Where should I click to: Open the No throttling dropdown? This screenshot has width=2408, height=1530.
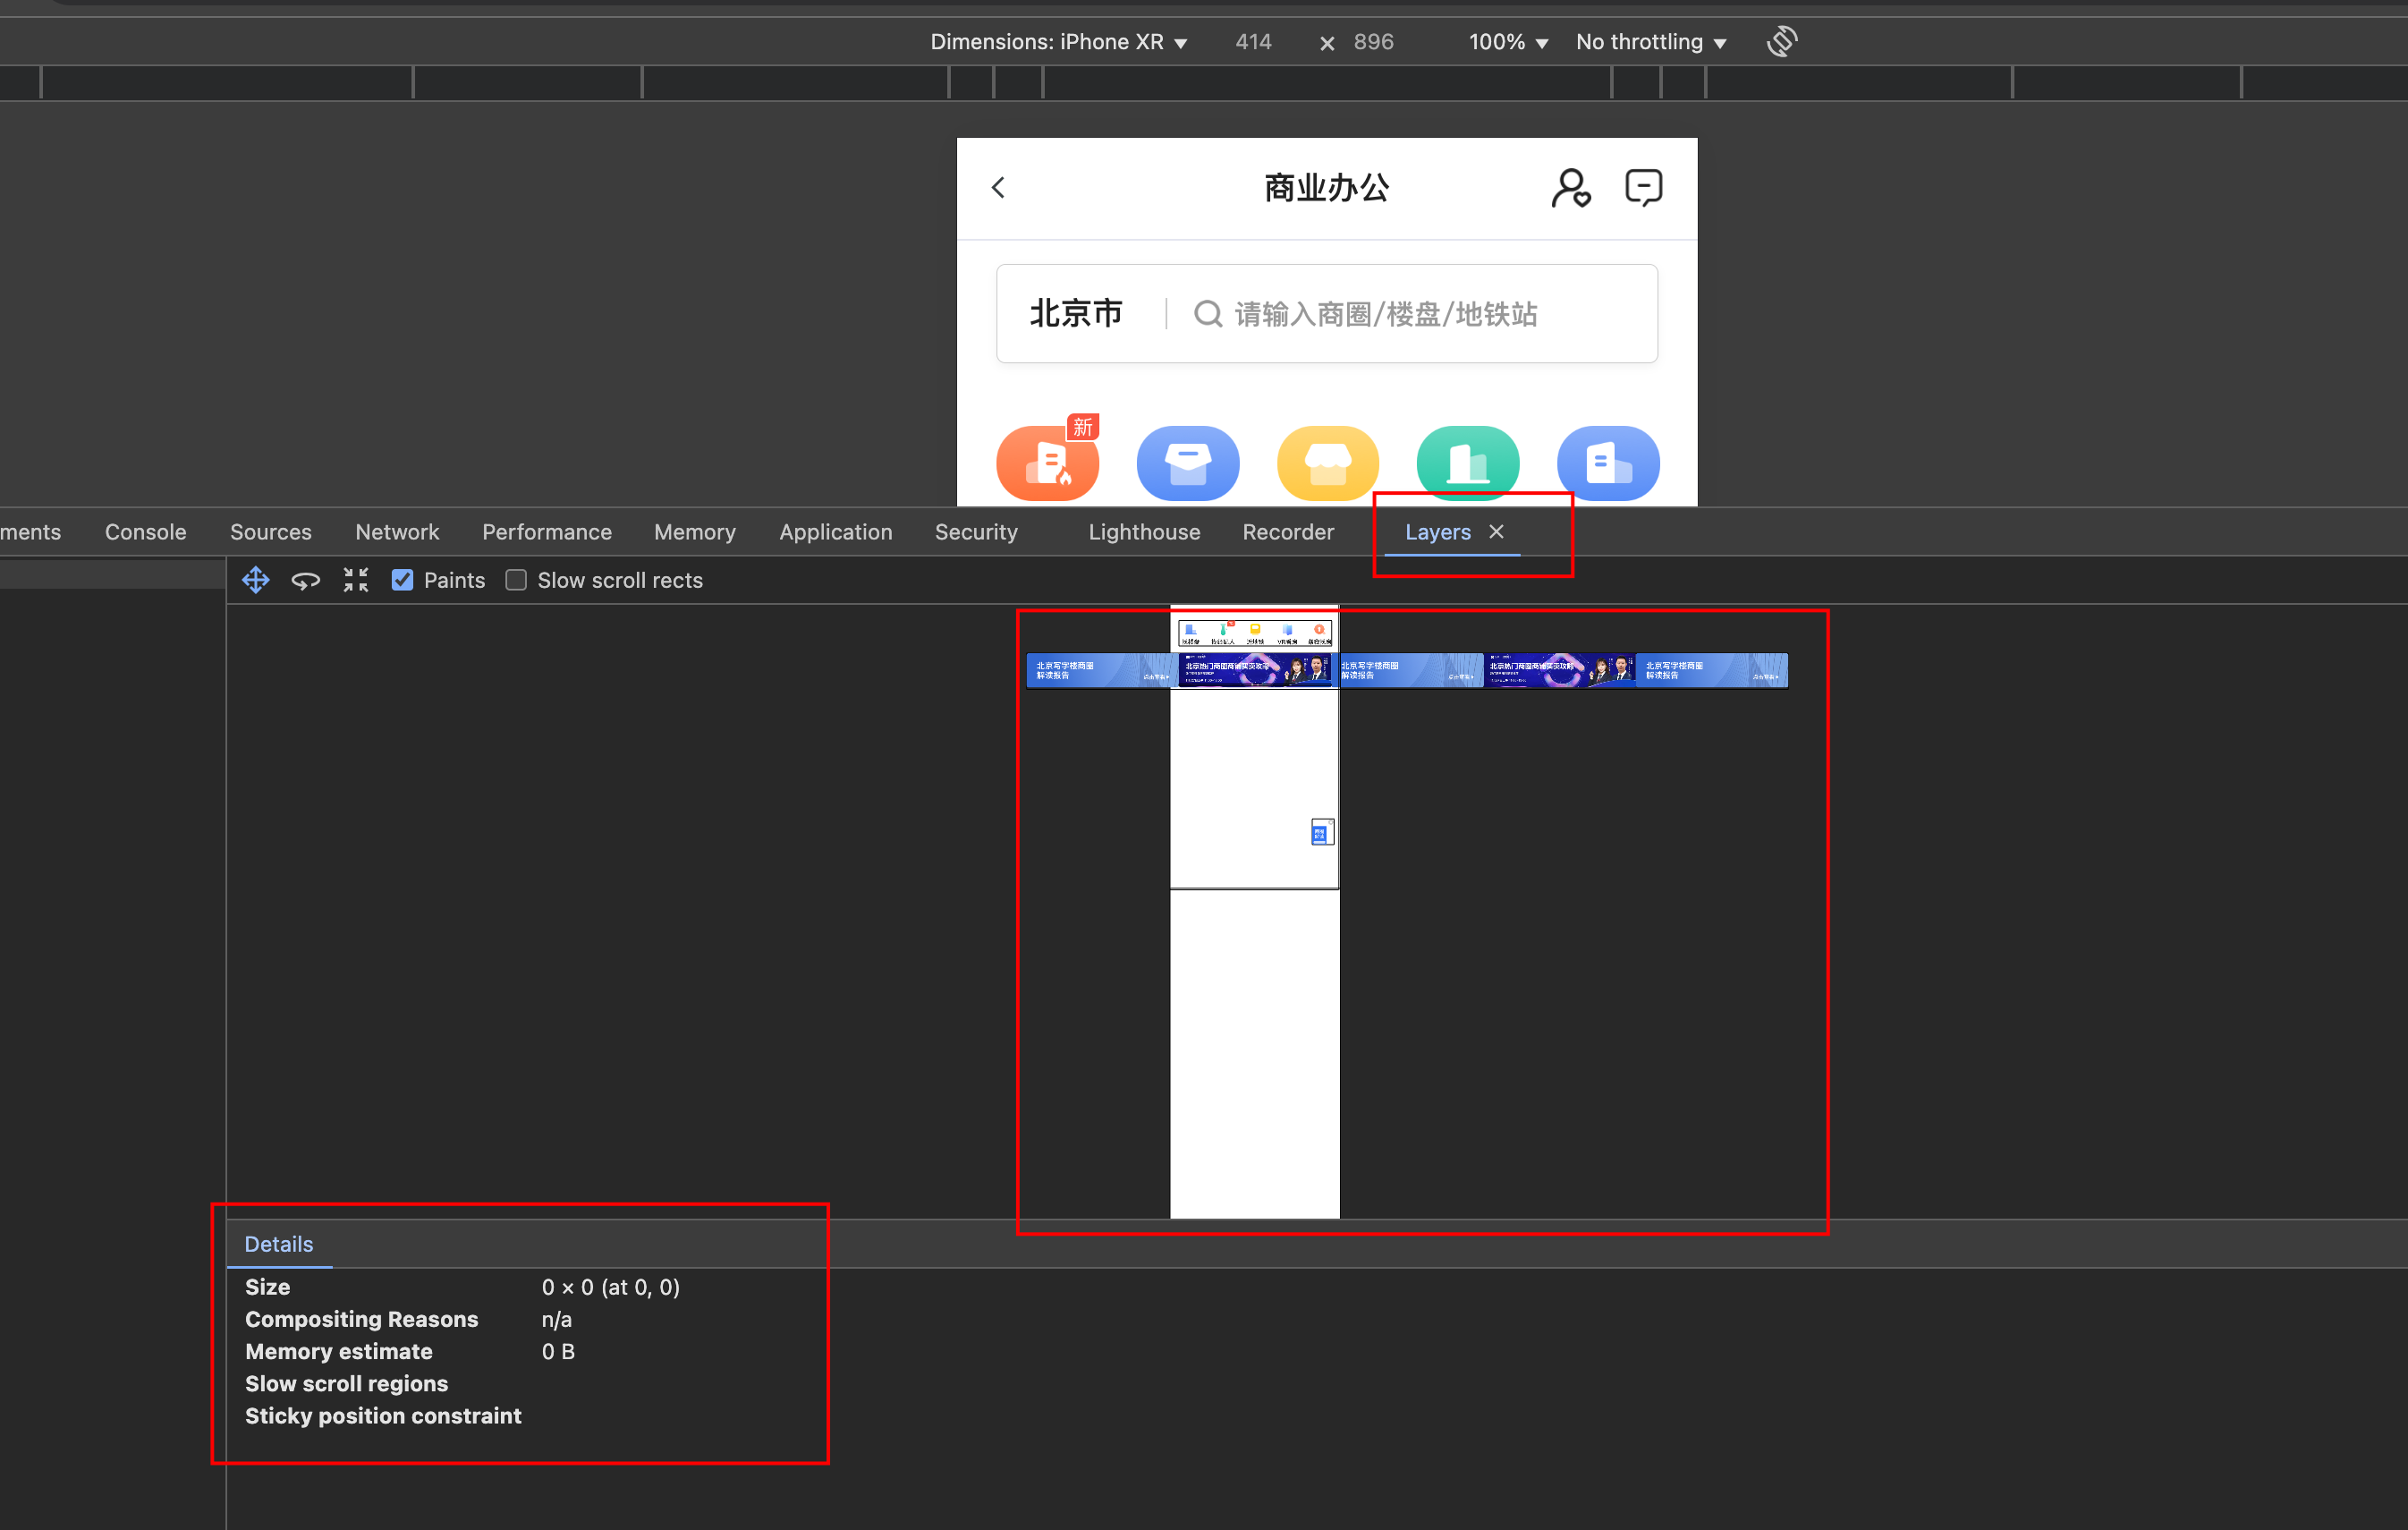click(x=1651, y=42)
